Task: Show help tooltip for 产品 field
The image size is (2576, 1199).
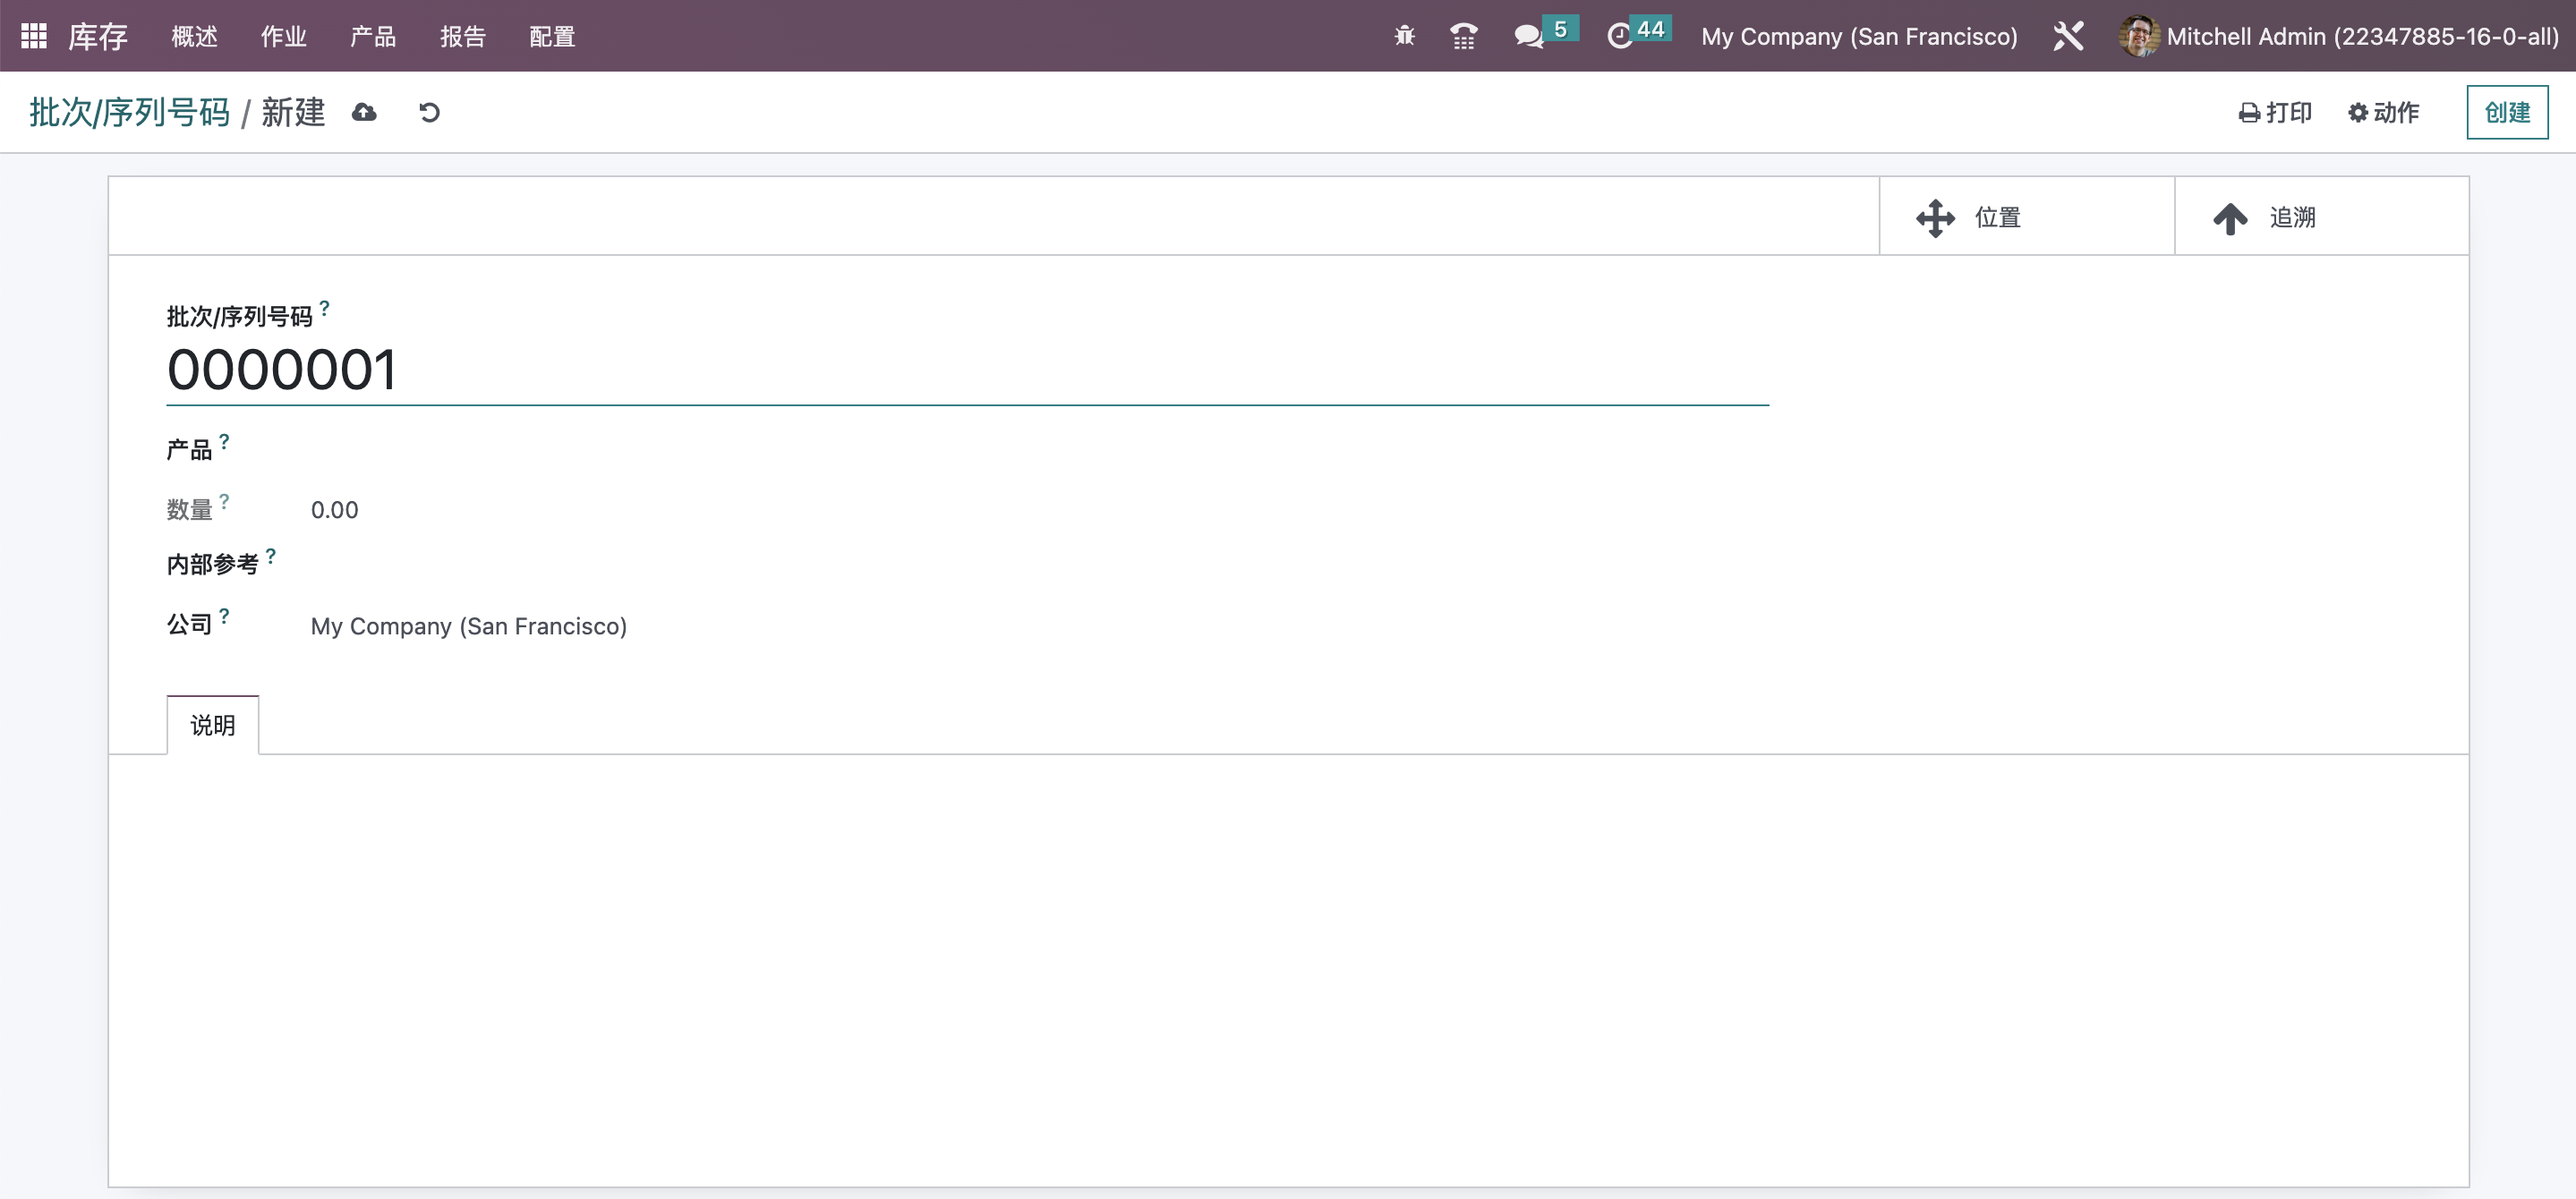Action: click(x=224, y=441)
